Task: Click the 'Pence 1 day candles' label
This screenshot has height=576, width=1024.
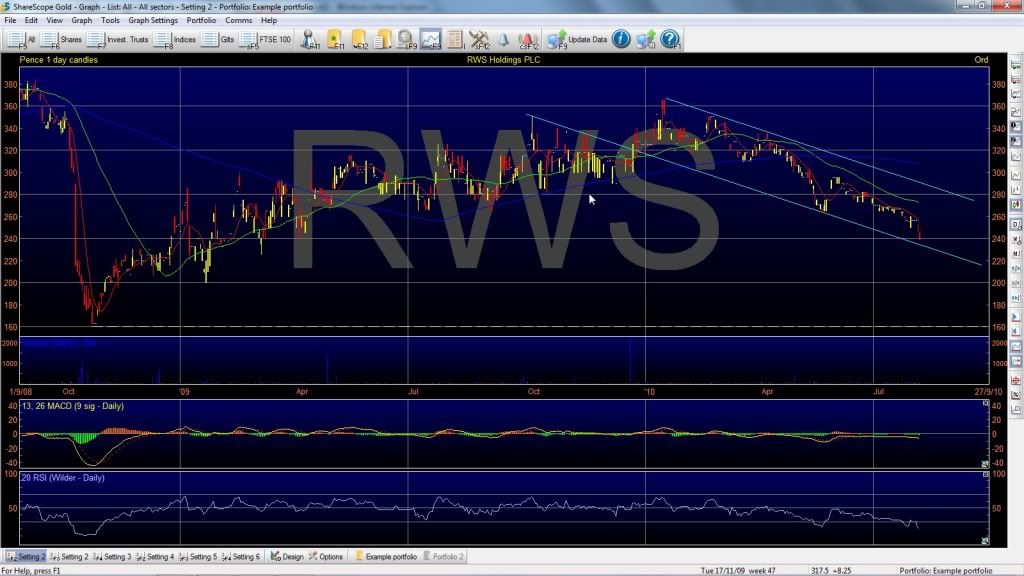Action: click(59, 59)
